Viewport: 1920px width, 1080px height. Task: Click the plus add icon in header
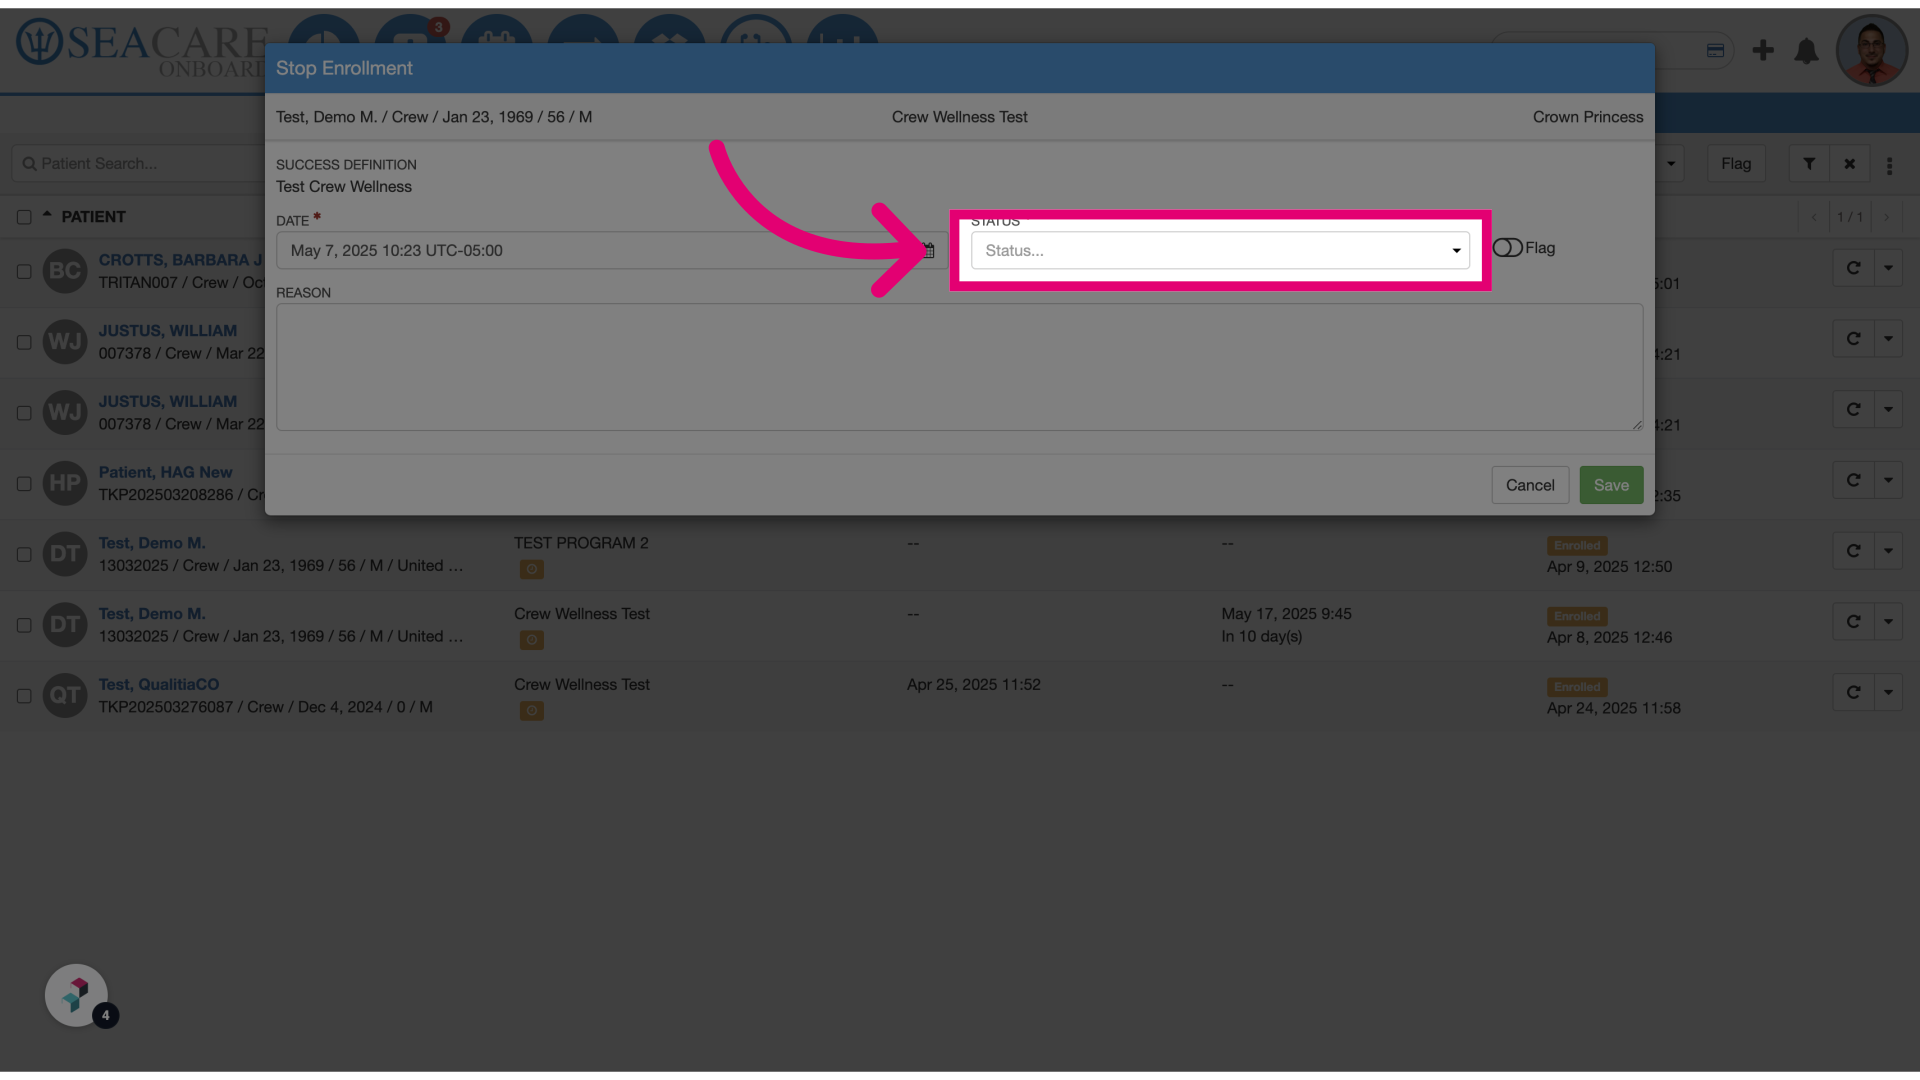(1763, 50)
